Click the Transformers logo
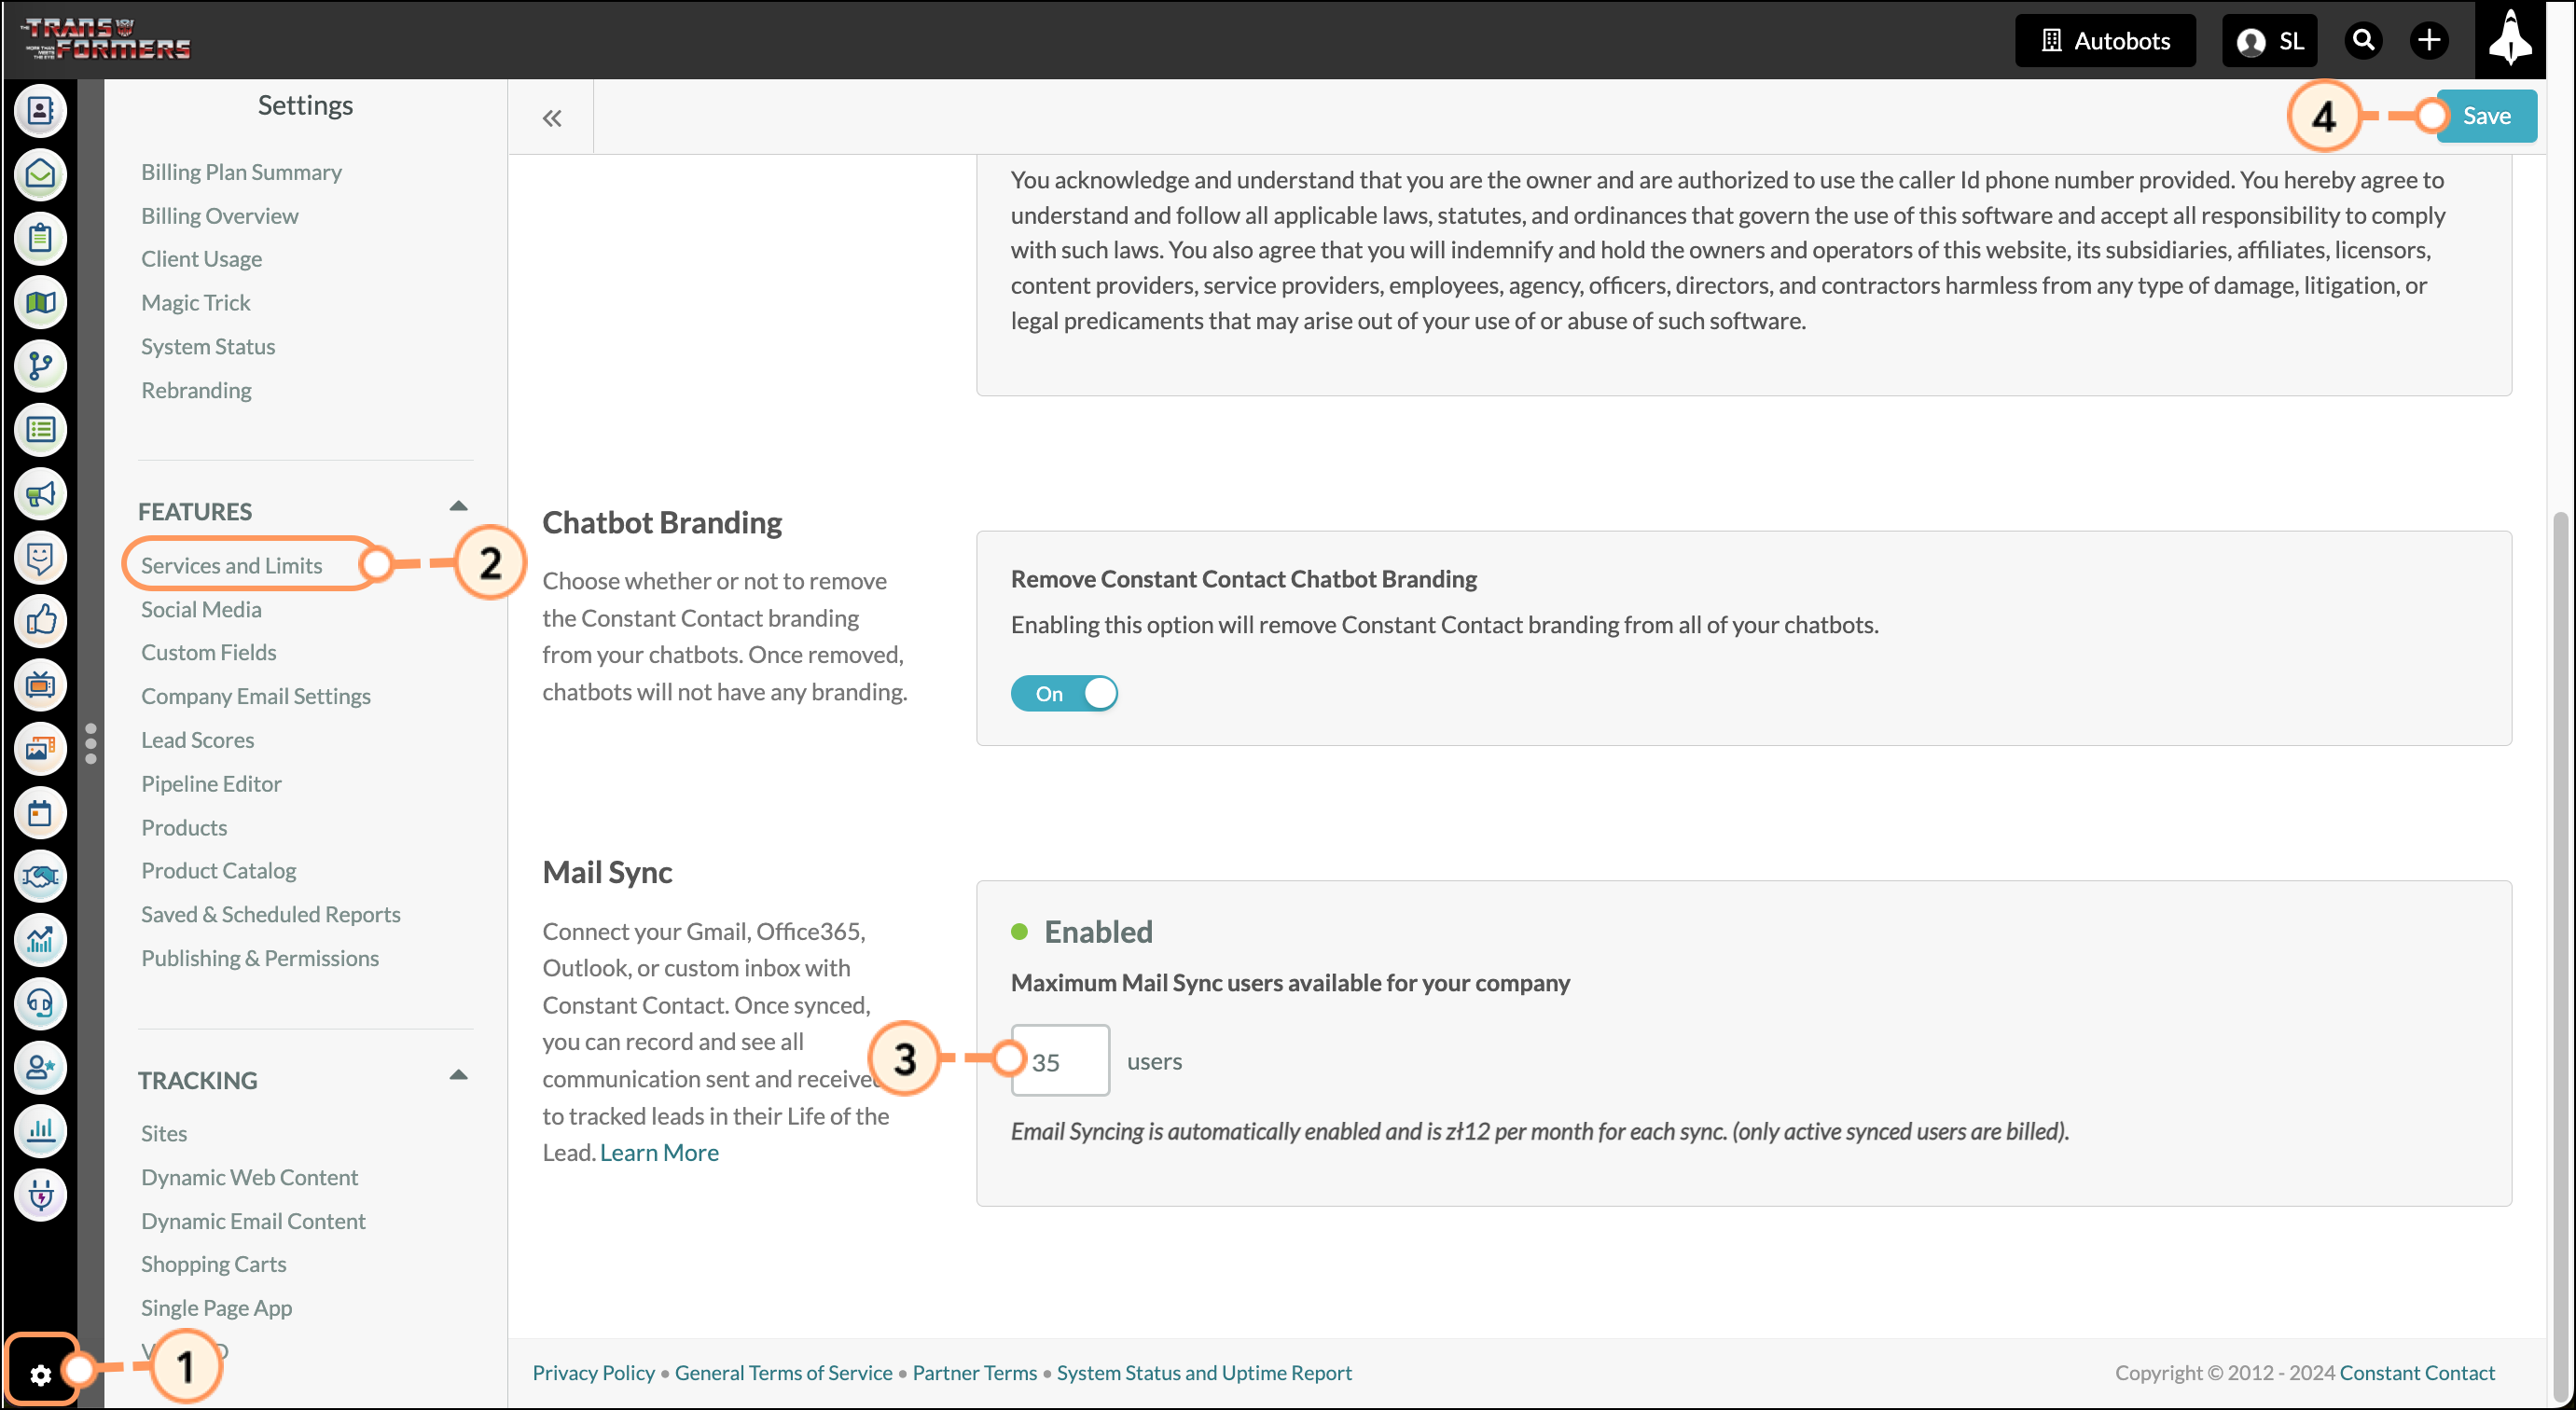This screenshot has height=1410, width=2576. 106,40
